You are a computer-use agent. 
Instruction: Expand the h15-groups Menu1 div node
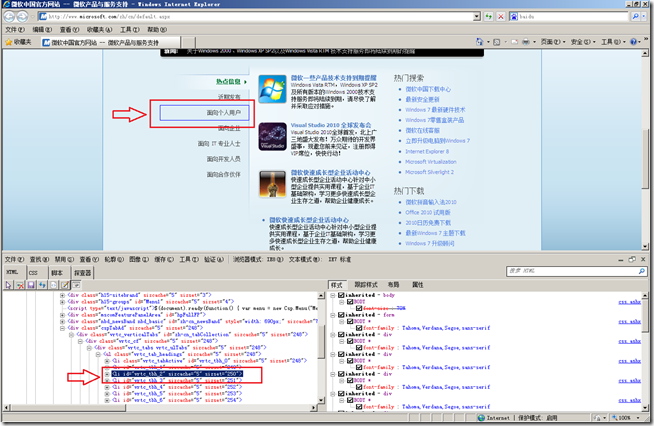[x=63, y=301]
